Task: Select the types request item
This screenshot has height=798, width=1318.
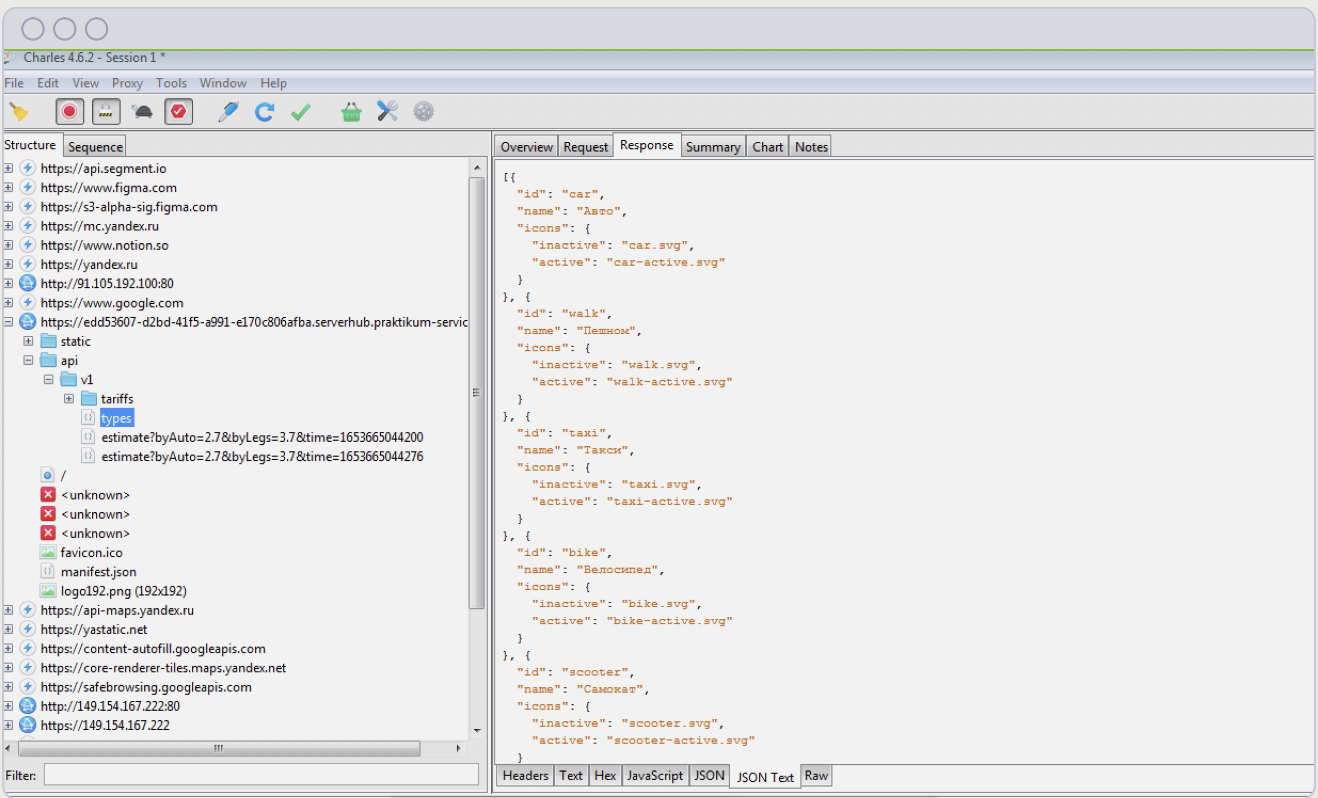Action: pos(116,418)
